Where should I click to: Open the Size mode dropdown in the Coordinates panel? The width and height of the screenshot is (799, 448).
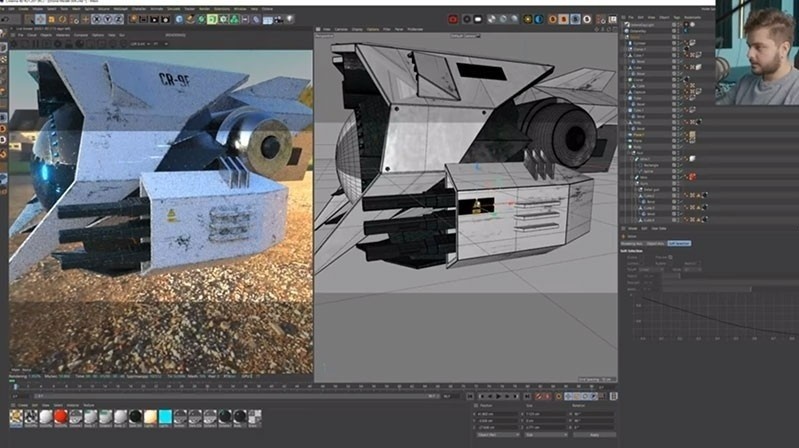click(545, 435)
